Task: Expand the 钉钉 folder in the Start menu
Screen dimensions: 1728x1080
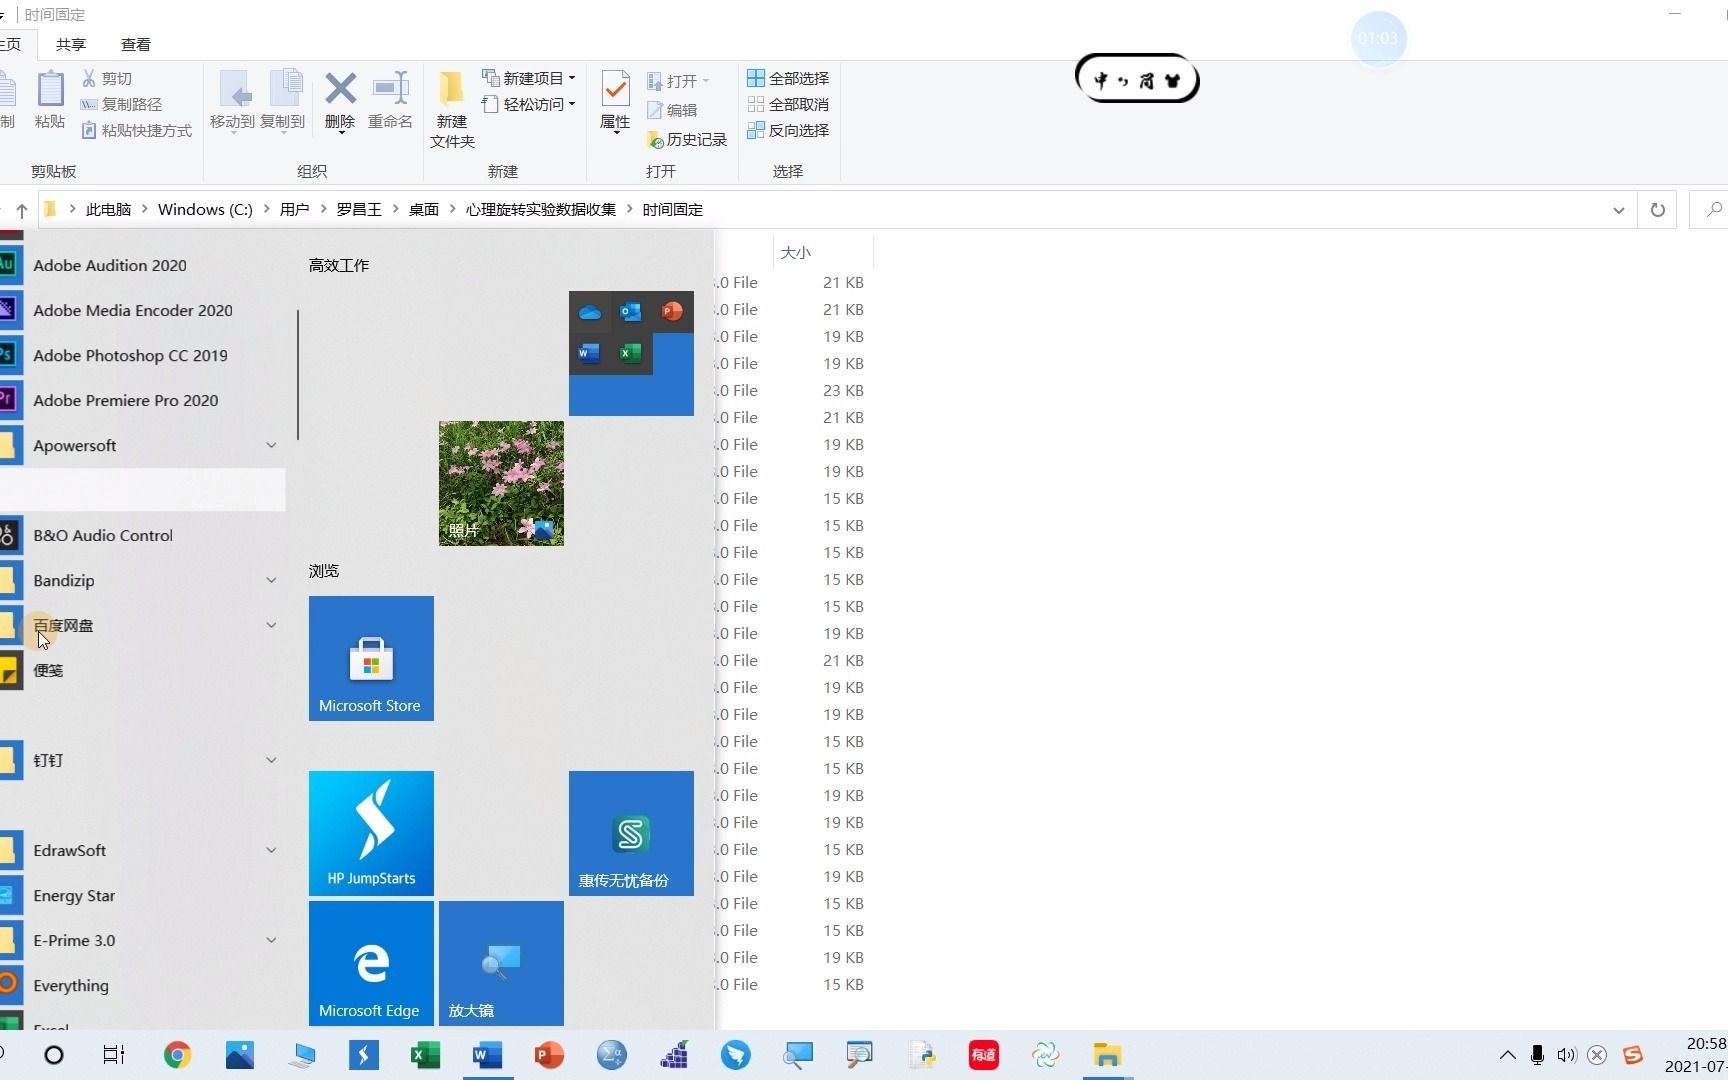Action: [x=271, y=760]
